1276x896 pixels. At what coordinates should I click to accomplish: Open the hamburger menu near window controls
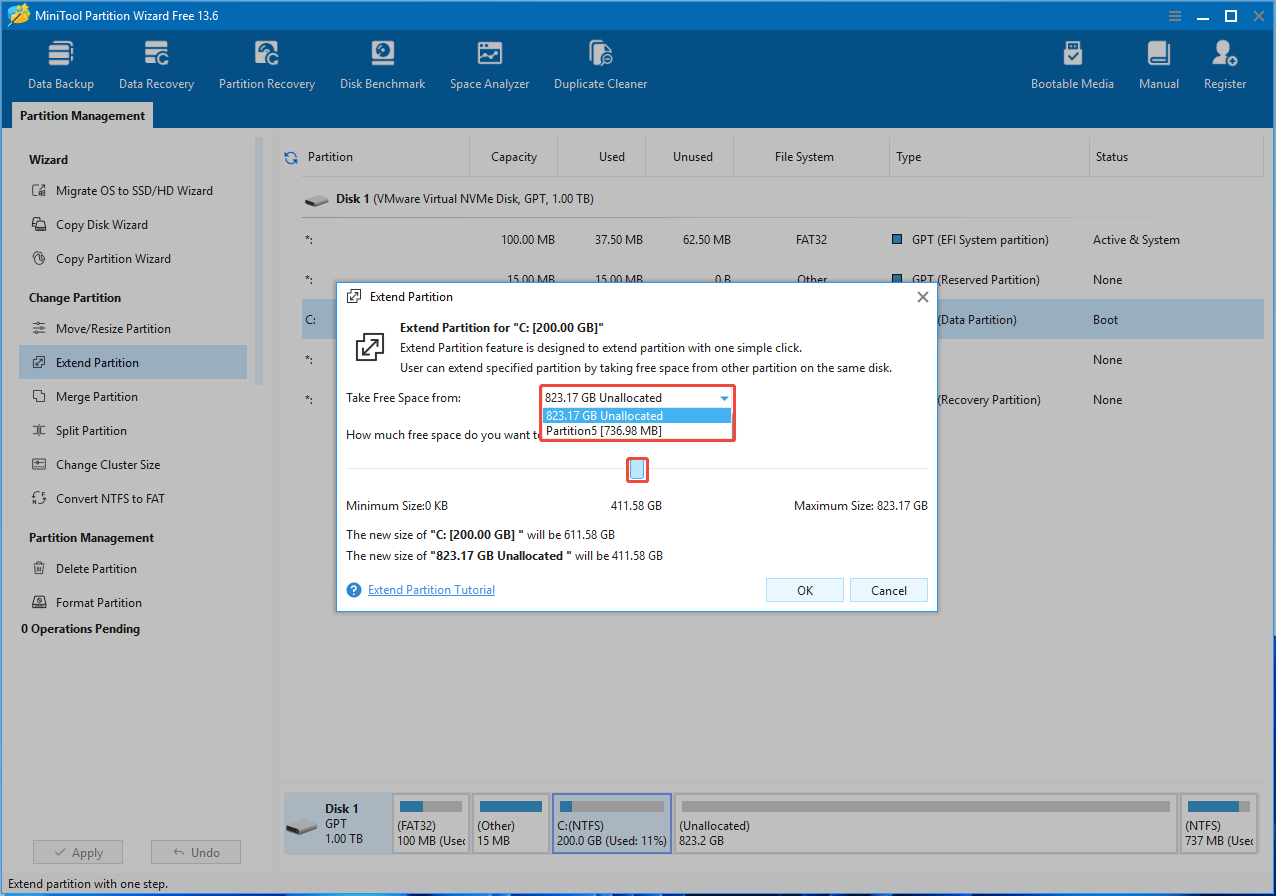coord(1174,15)
